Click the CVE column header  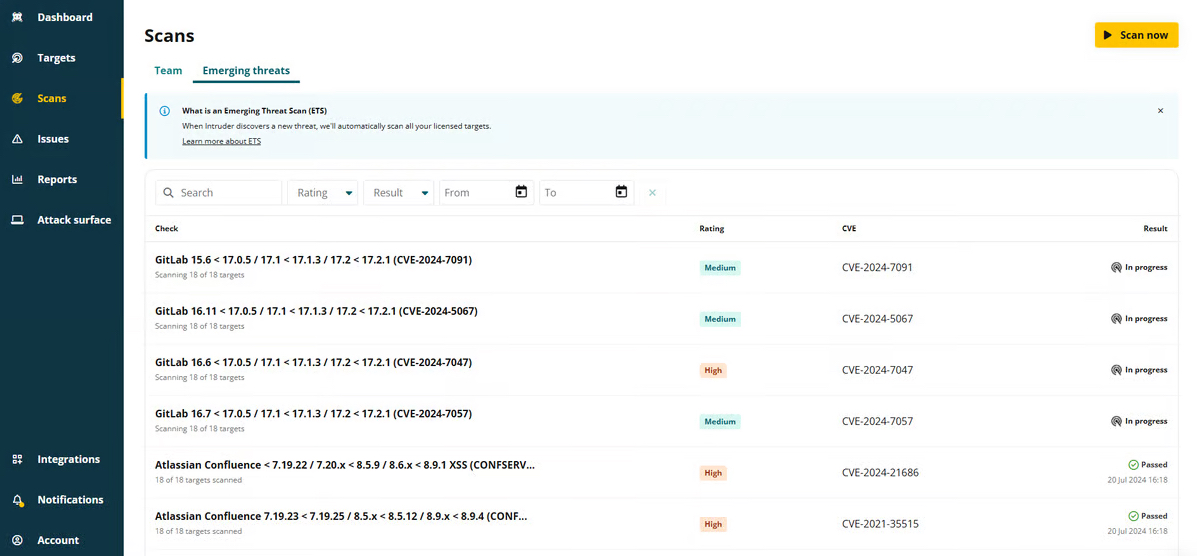click(x=849, y=228)
